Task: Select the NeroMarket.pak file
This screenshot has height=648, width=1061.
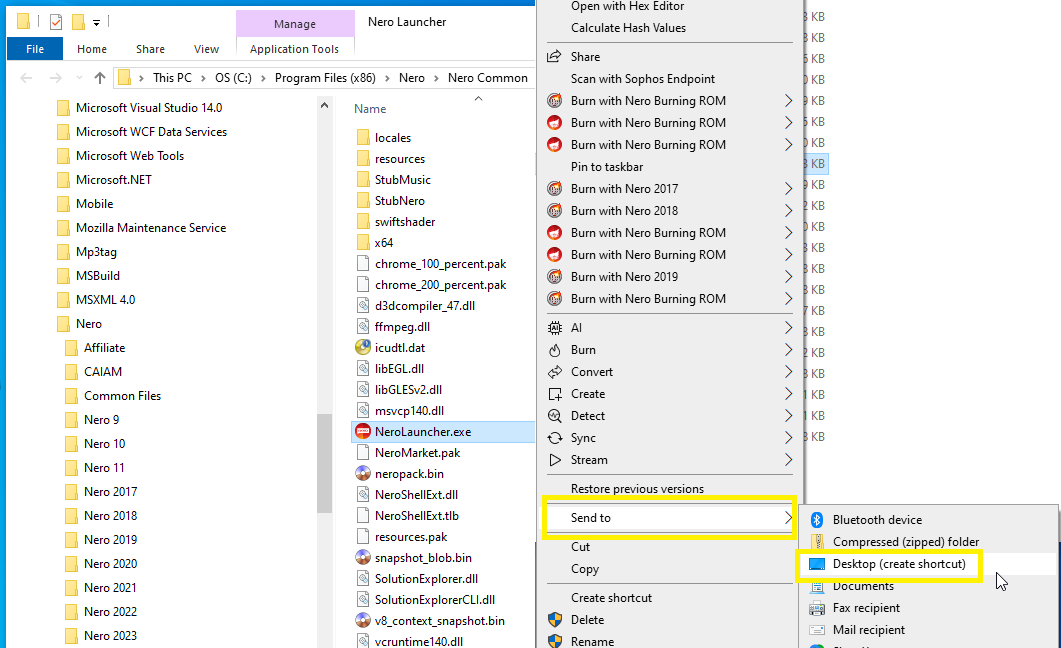Action: tap(417, 453)
